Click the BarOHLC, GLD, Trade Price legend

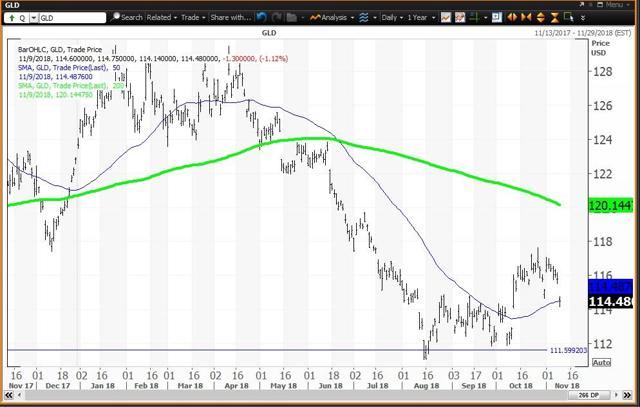pyautogui.click(x=60, y=49)
